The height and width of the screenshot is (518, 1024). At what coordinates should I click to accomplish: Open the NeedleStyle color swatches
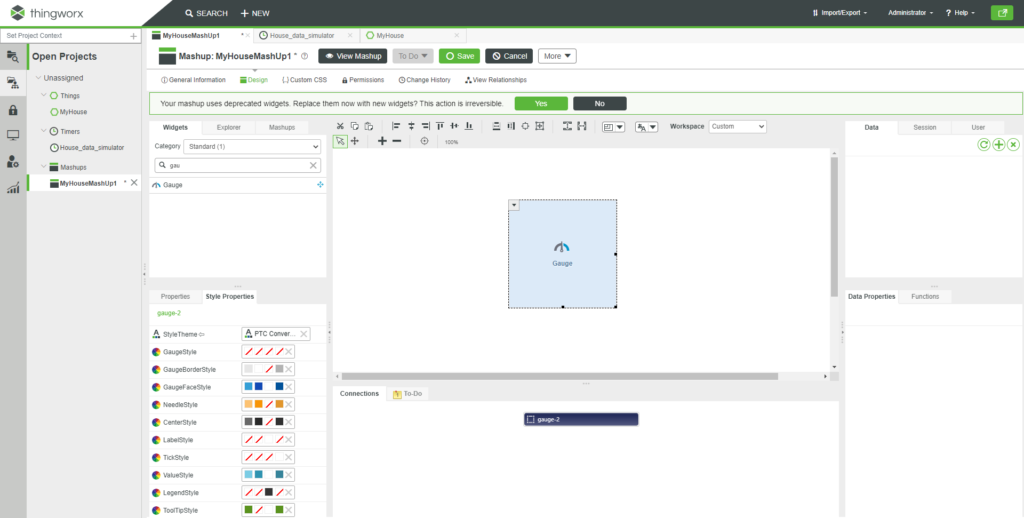(268, 404)
